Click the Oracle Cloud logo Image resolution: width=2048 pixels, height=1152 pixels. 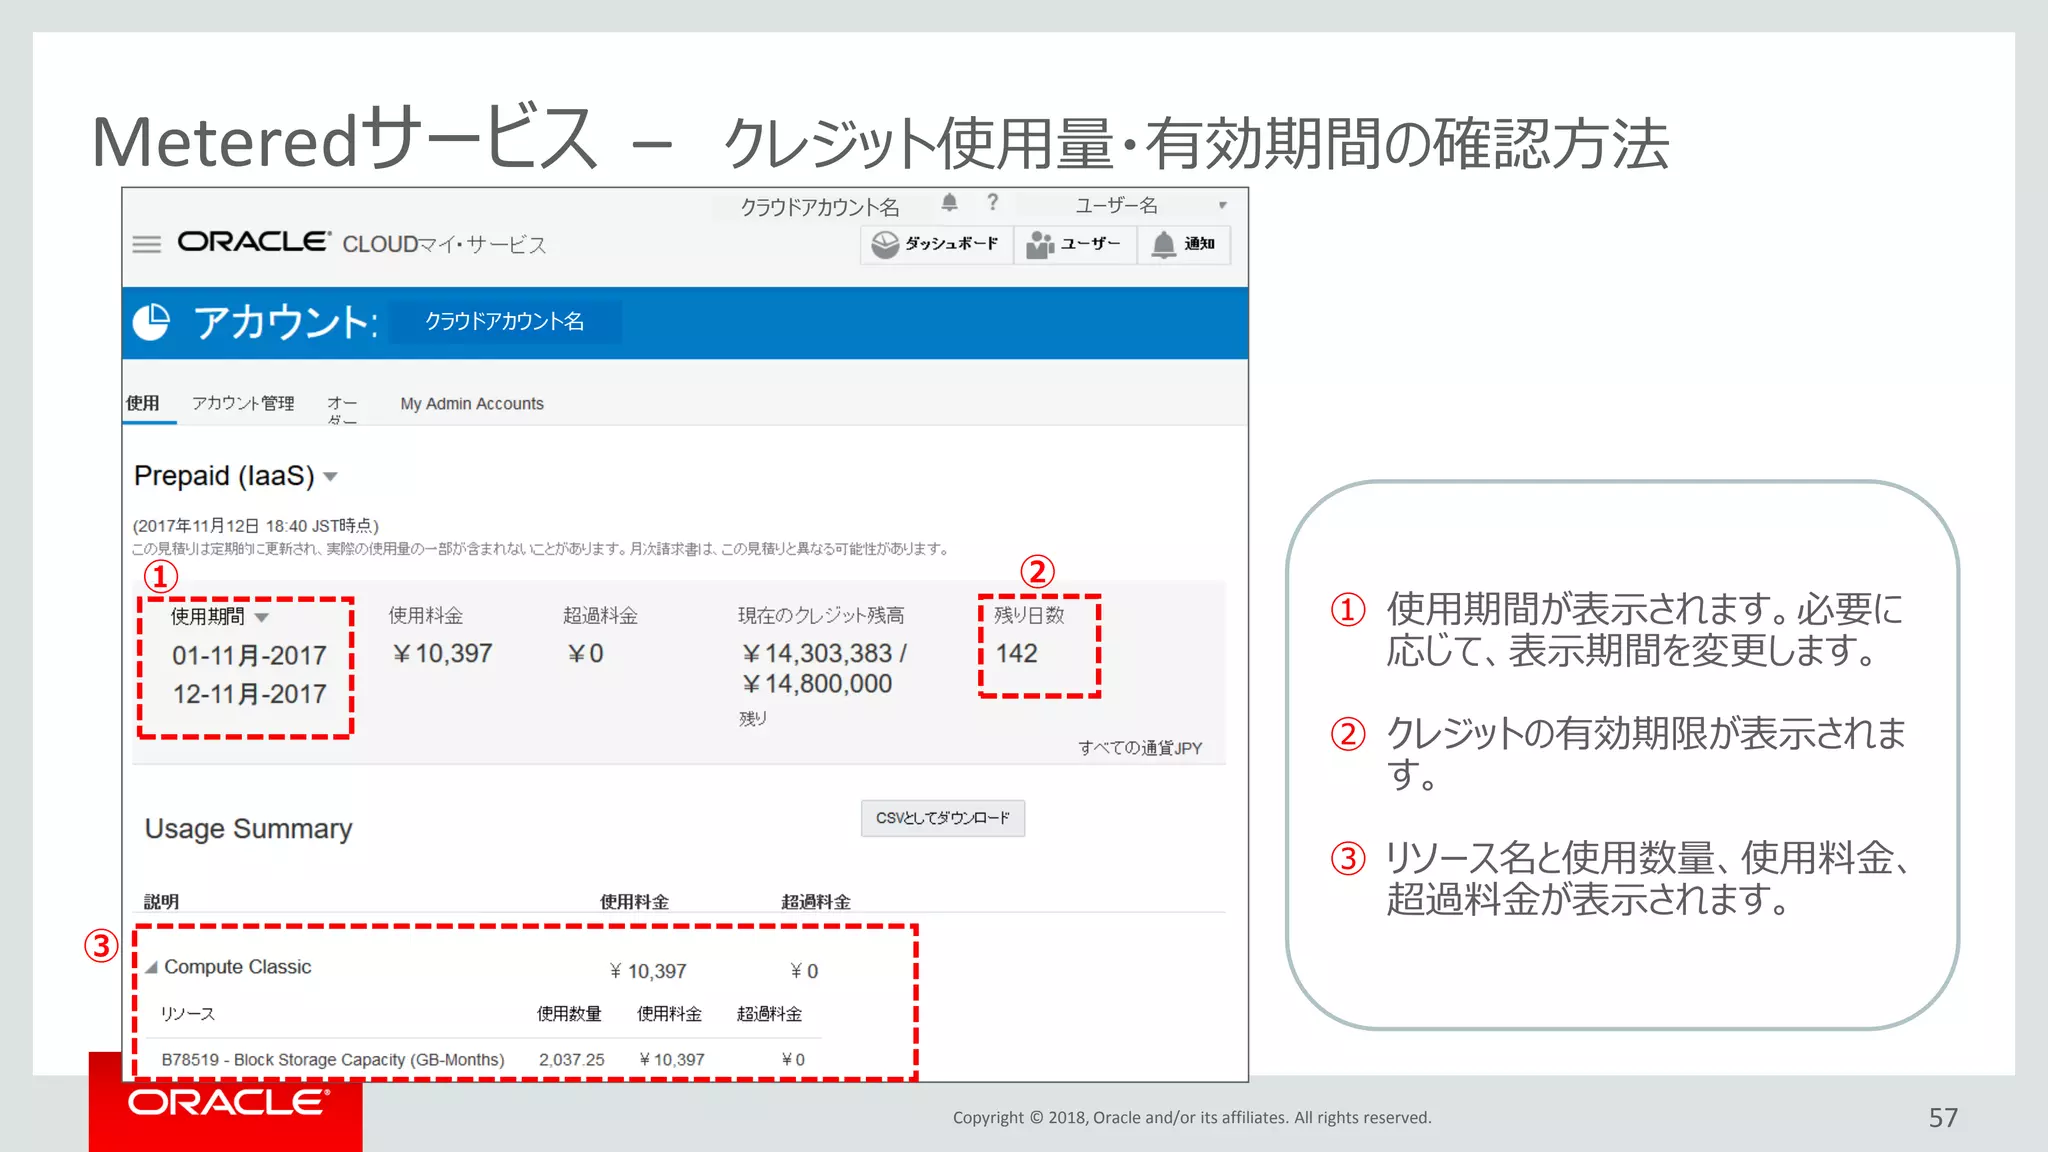(254, 242)
